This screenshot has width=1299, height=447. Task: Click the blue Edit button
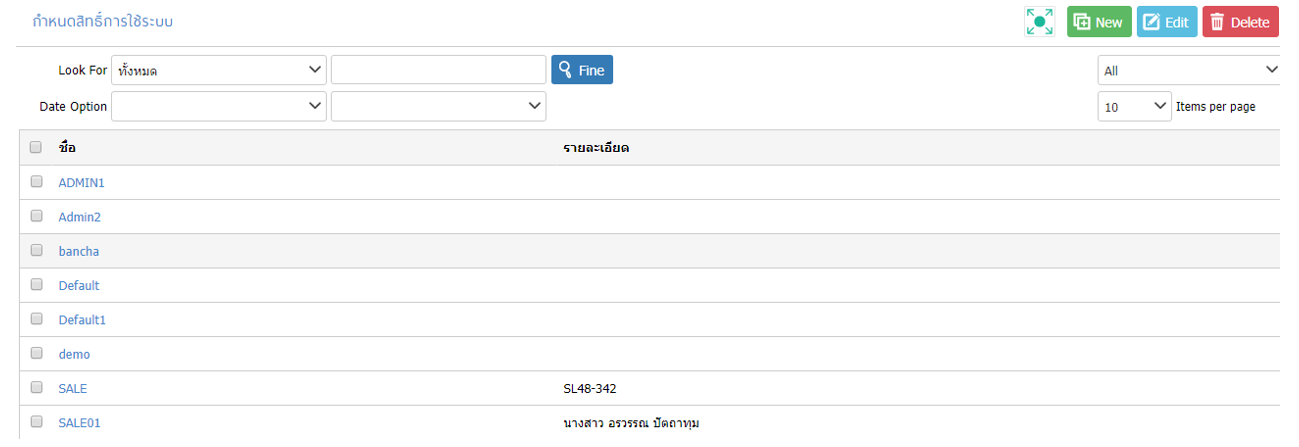pyautogui.click(x=1167, y=22)
